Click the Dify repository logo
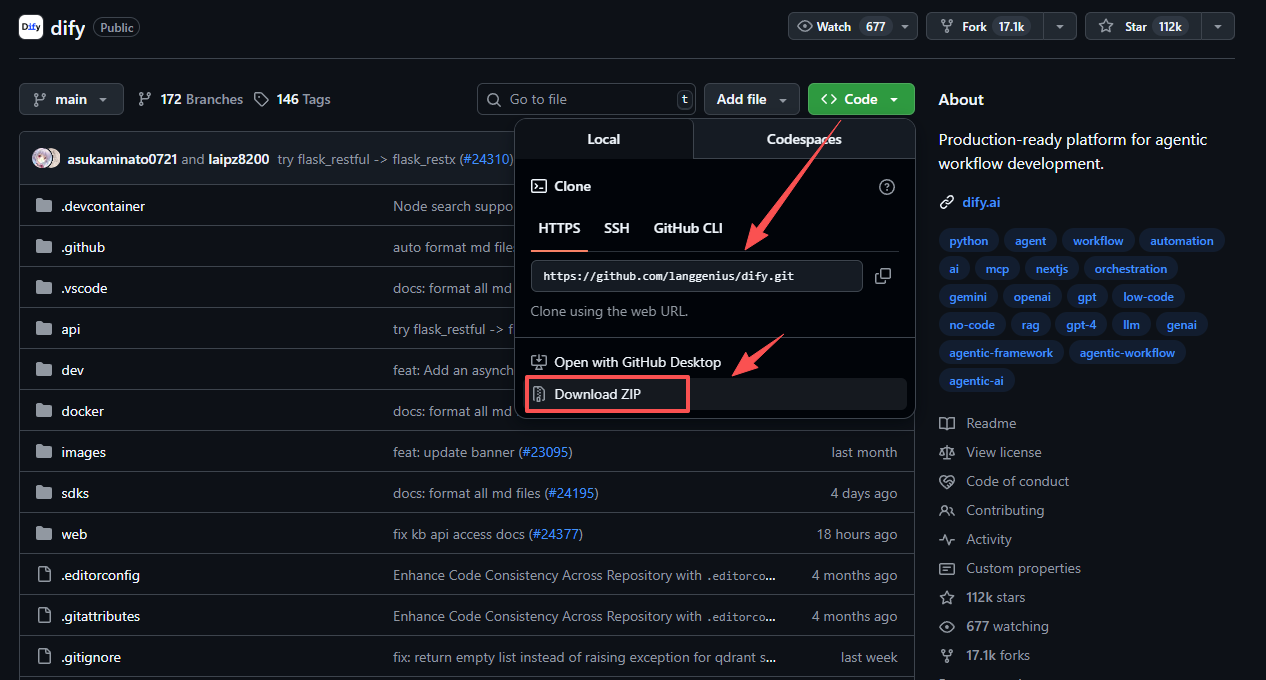 31,27
